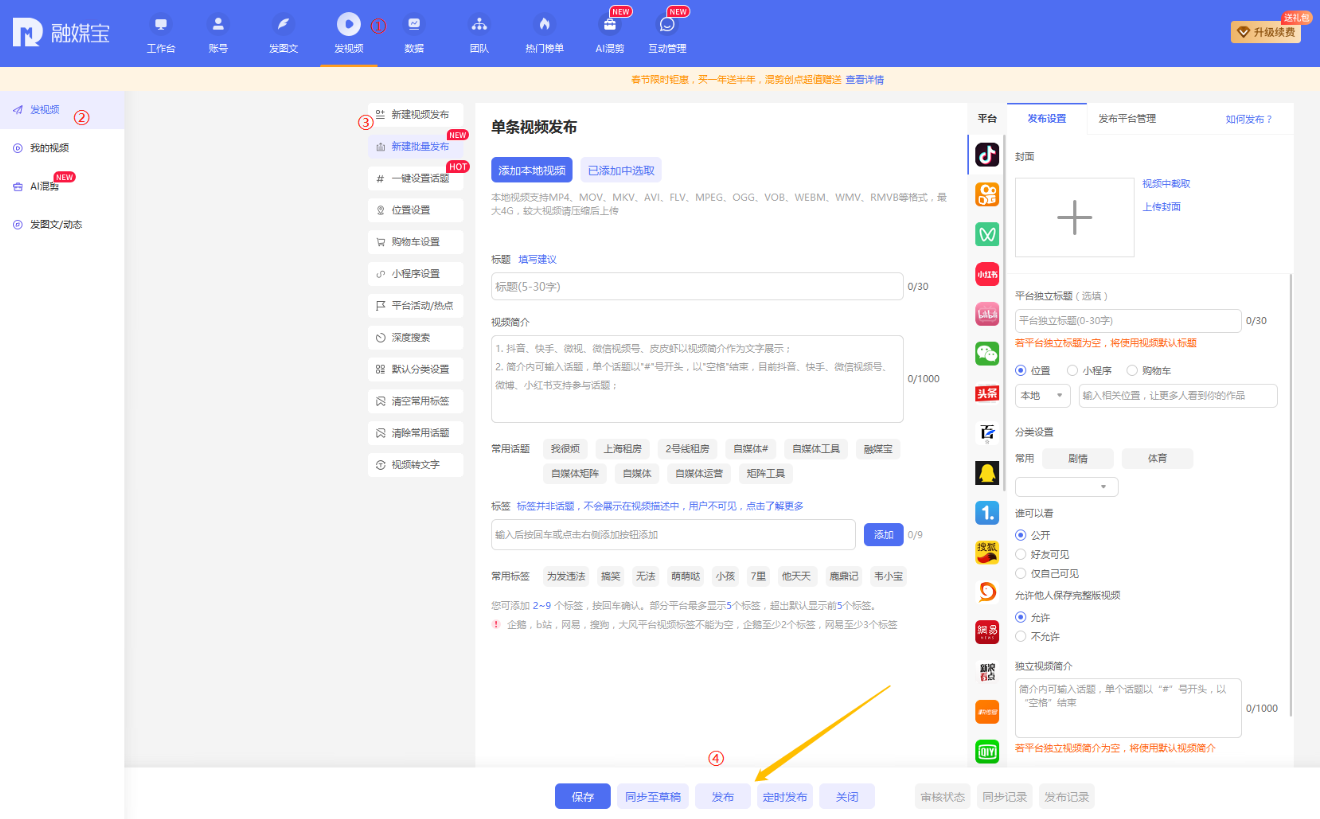Open the 账号 account icon
The height and width of the screenshot is (819, 1320).
click(x=218, y=23)
